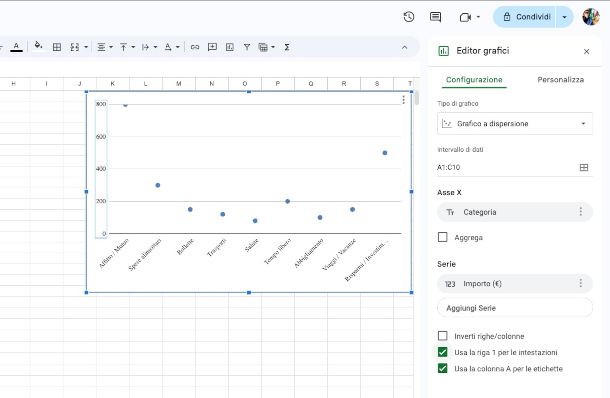610x398 pixels.
Task: Collapse the menus with chevron up
Action: click(x=405, y=47)
